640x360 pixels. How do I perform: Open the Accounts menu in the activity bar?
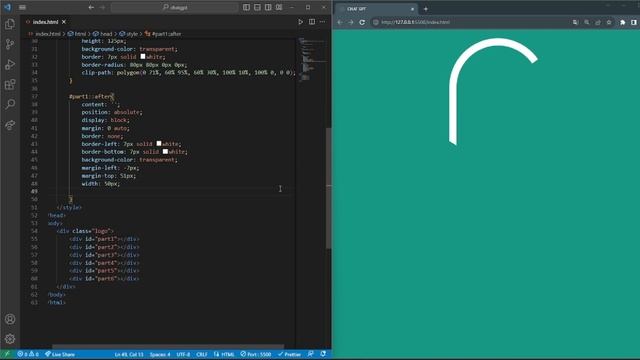tap(10, 319)
